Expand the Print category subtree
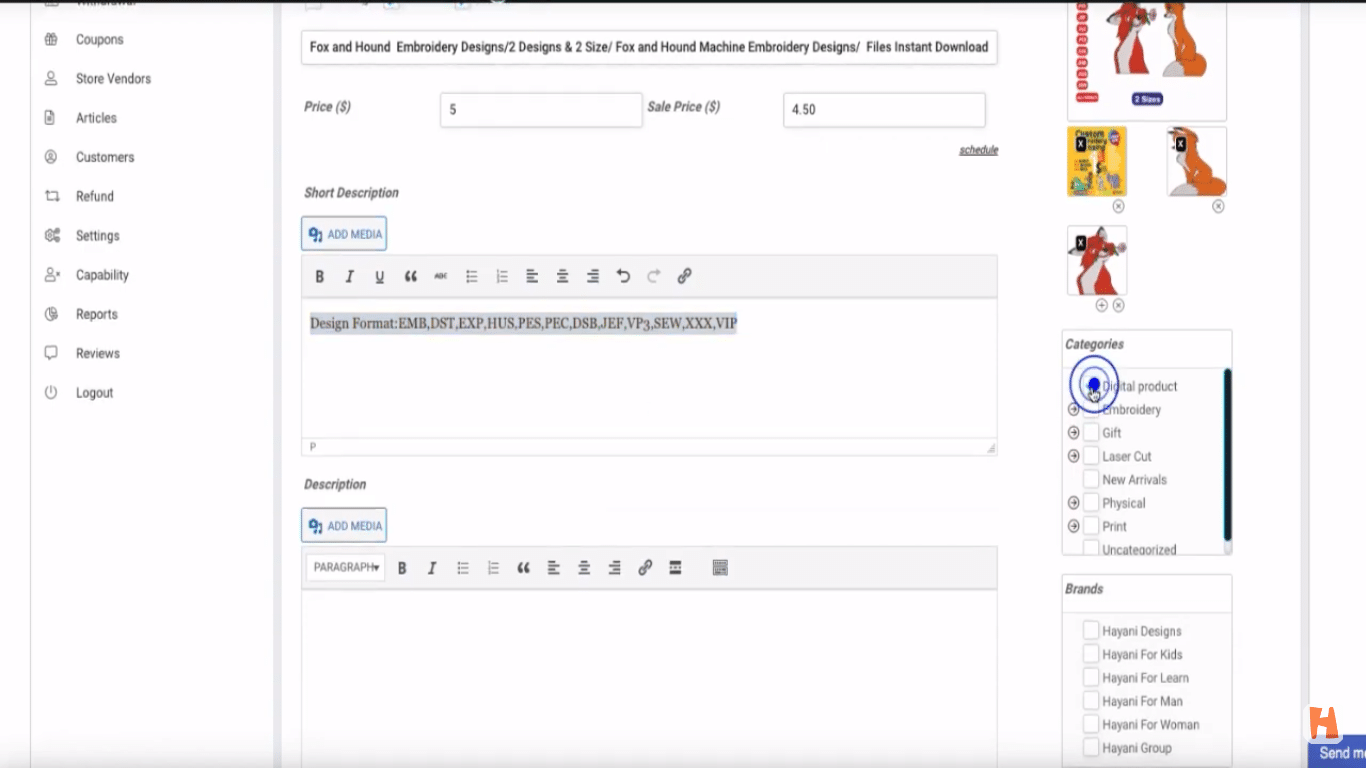1366x768 pixels. point(1073,526)
